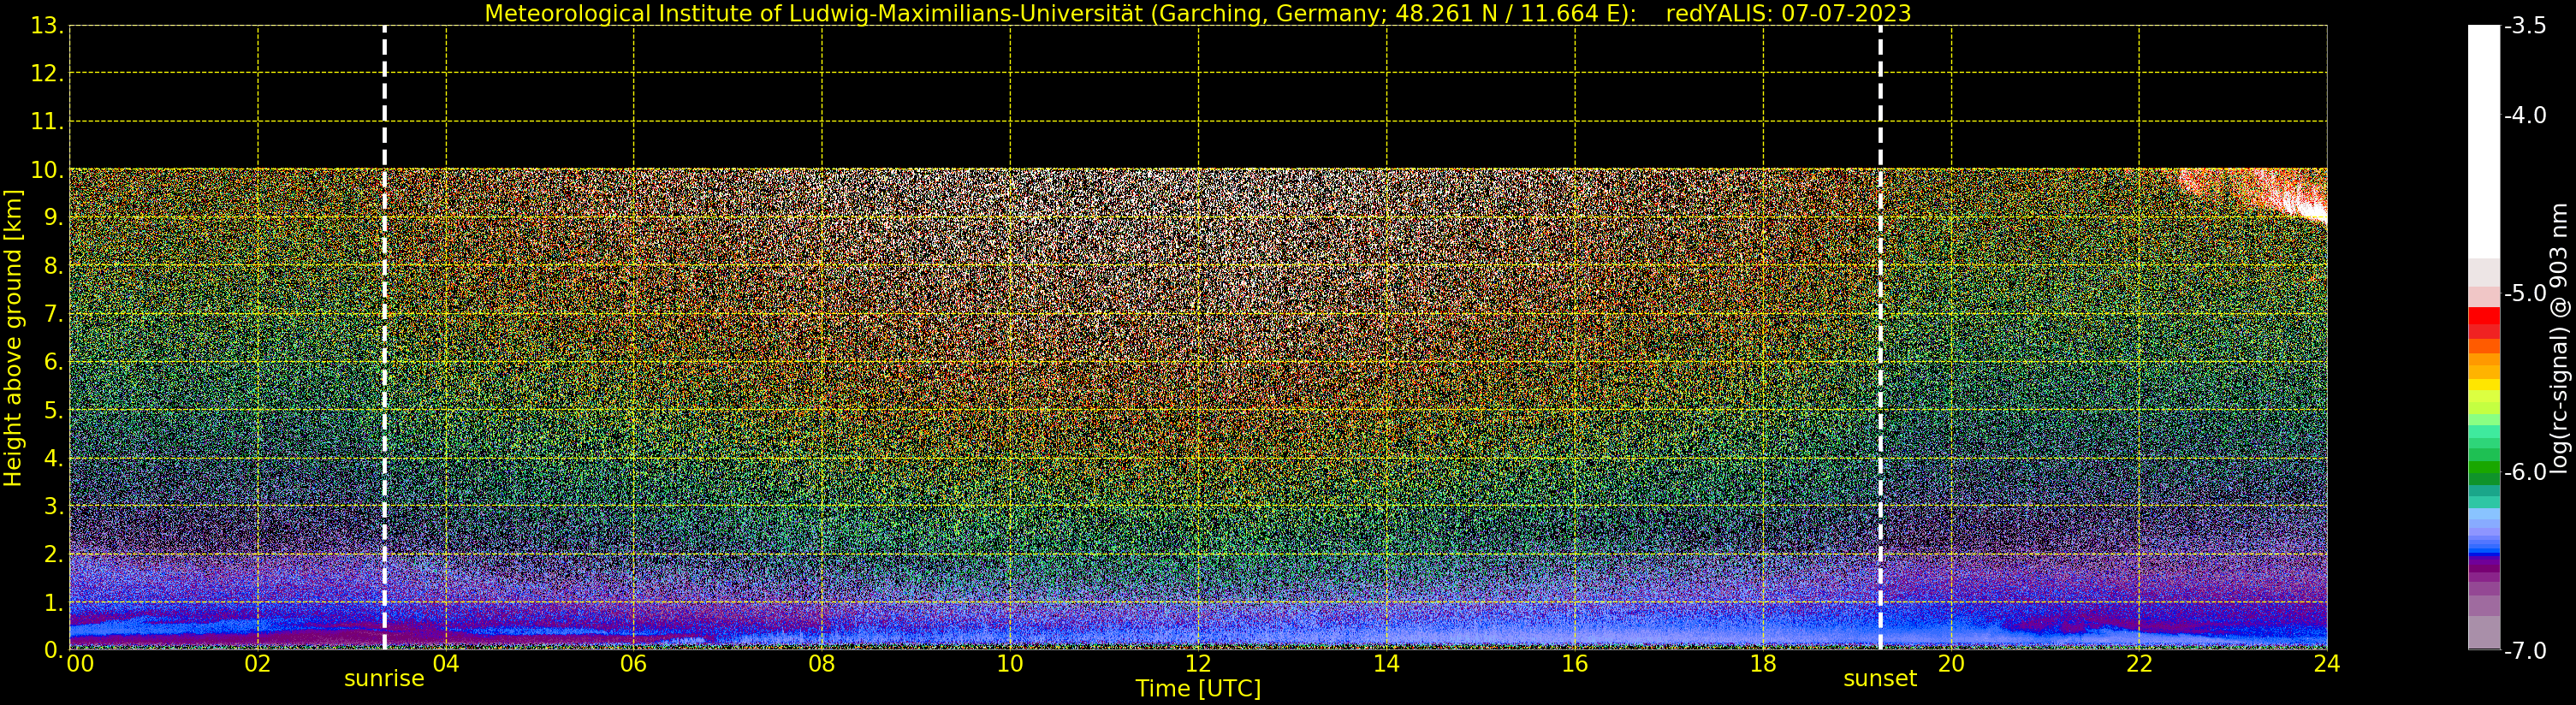Click the time tick label '00'
The height and width of the screenshot is (705, 2576).
pos(80,663)
